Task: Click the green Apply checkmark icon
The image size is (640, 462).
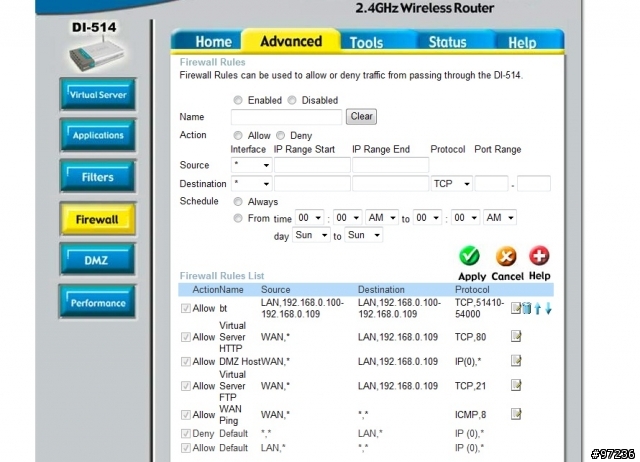Action: click(469, 256)
